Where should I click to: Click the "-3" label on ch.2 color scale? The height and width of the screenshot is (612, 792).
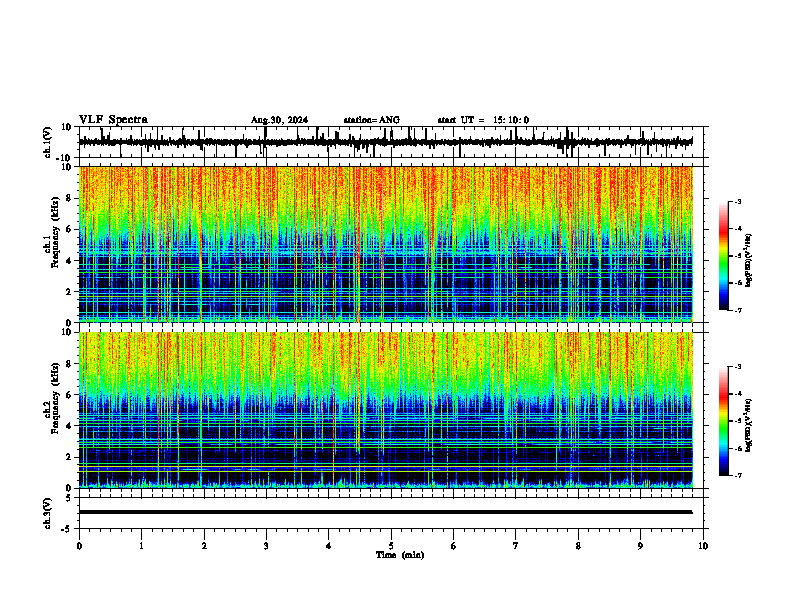[x=737, y=367]
